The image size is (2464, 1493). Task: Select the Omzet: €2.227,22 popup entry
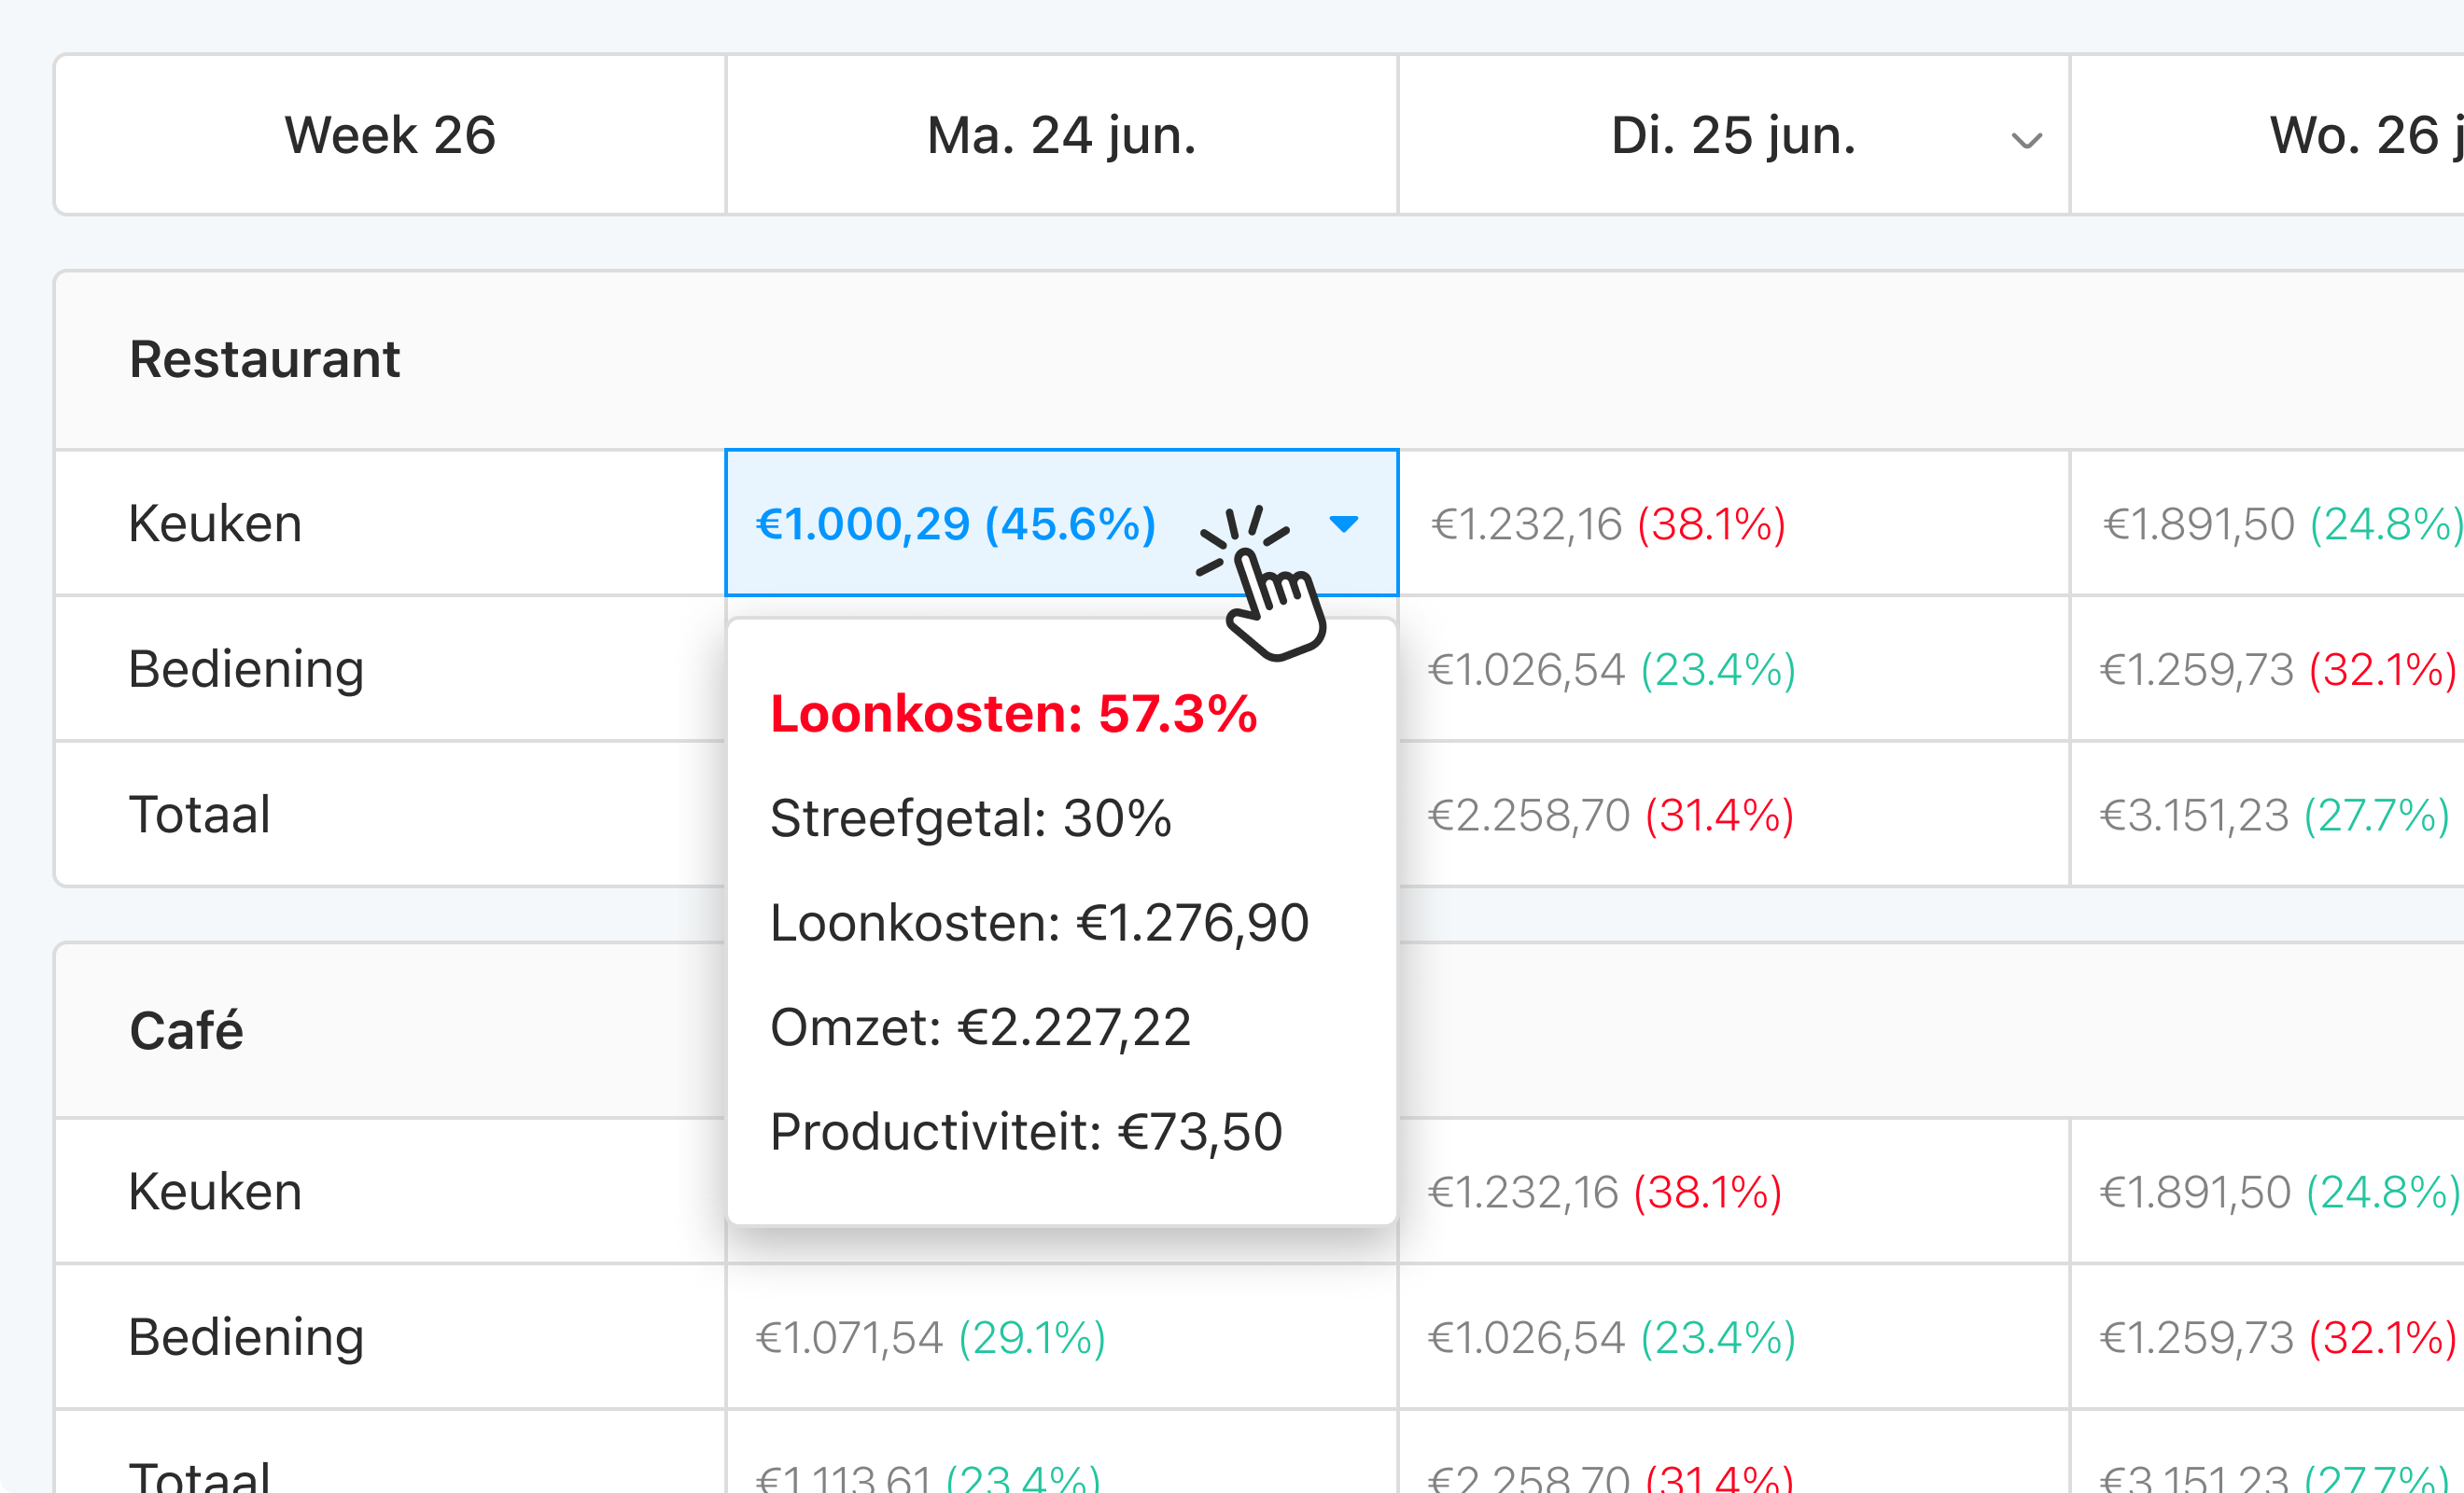980,1026
